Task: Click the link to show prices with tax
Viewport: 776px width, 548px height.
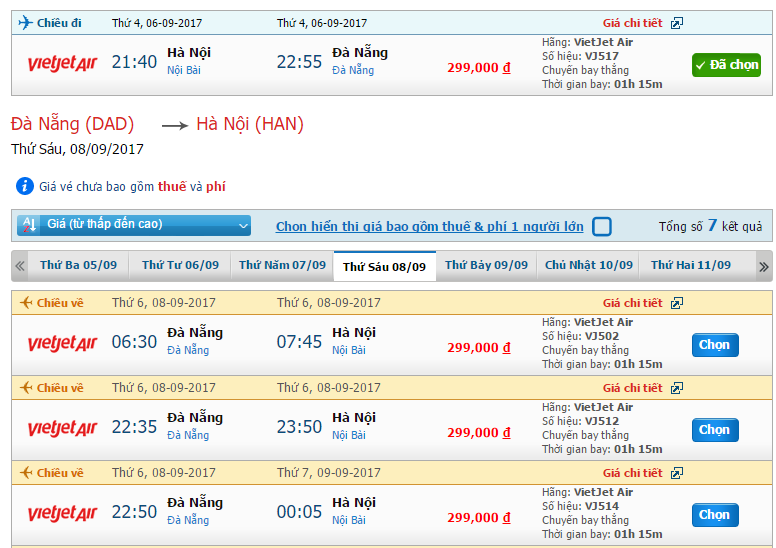Action: coord(430,227)
